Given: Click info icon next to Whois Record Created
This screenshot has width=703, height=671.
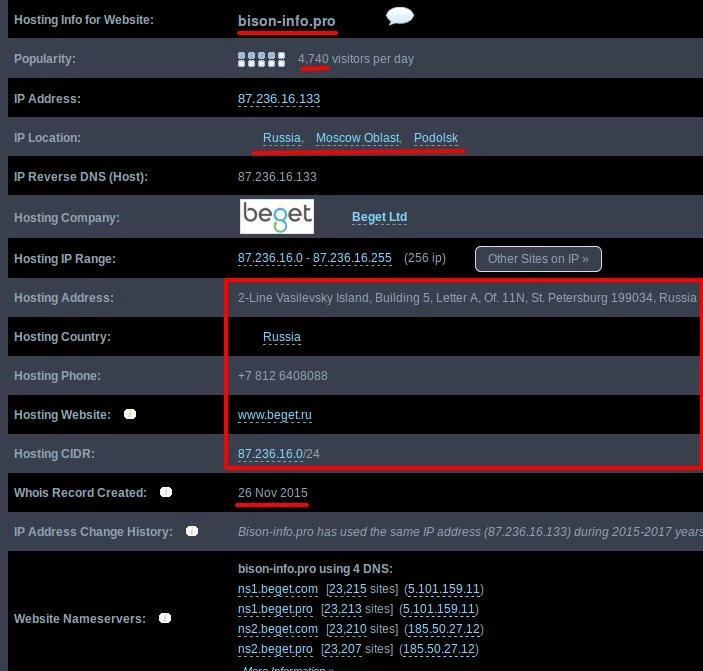Looking at the screenshot, I should tap(166, 492).
